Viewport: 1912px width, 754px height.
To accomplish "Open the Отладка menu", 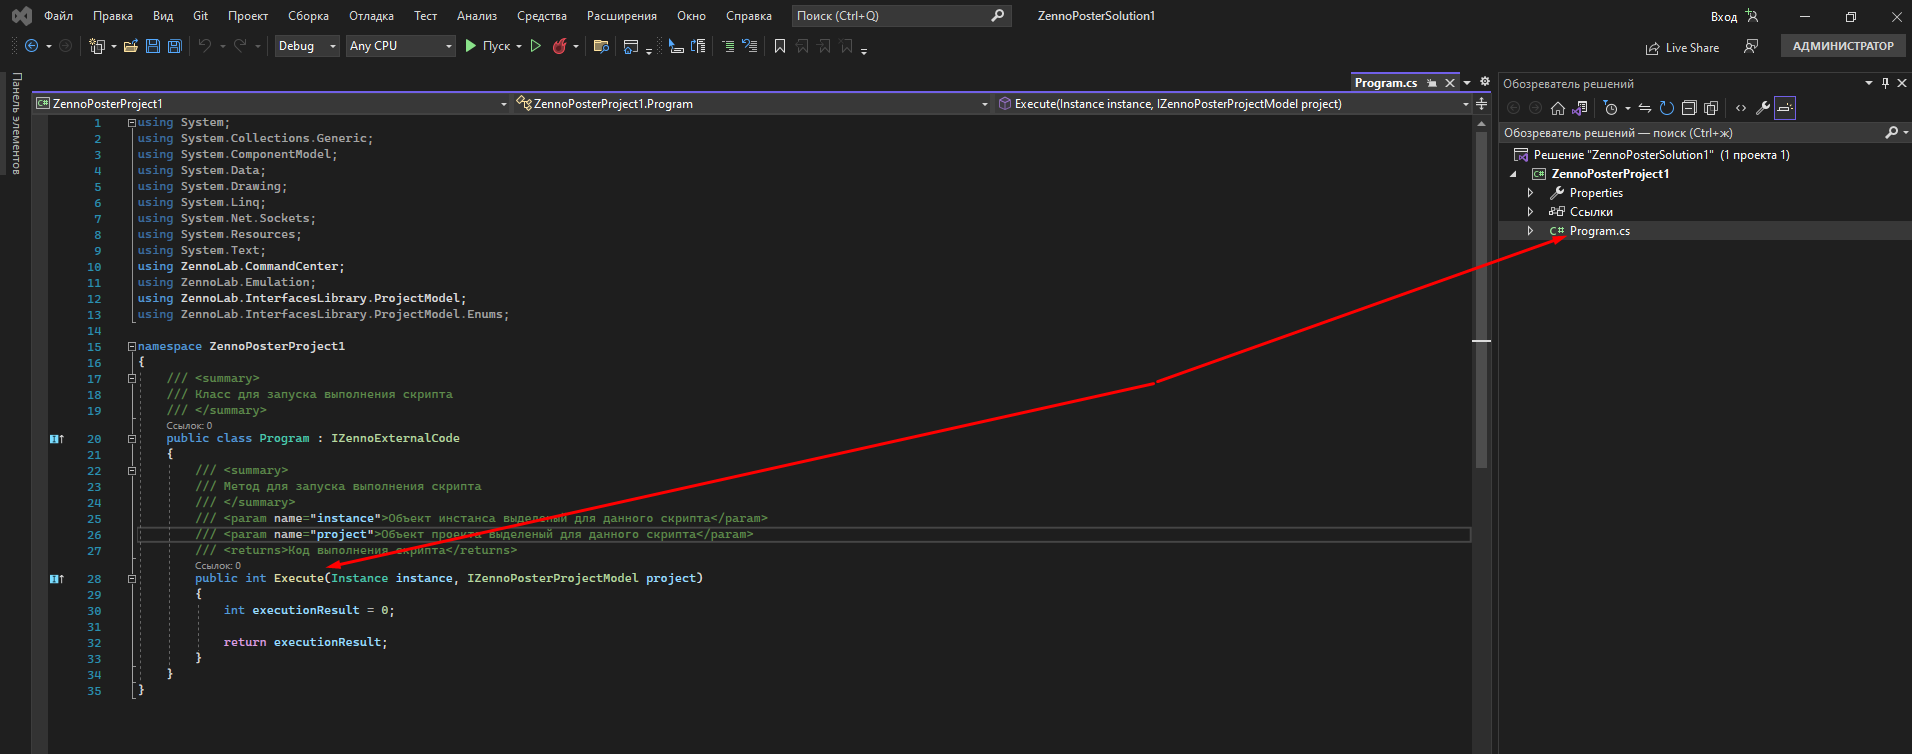I will 372,16.
